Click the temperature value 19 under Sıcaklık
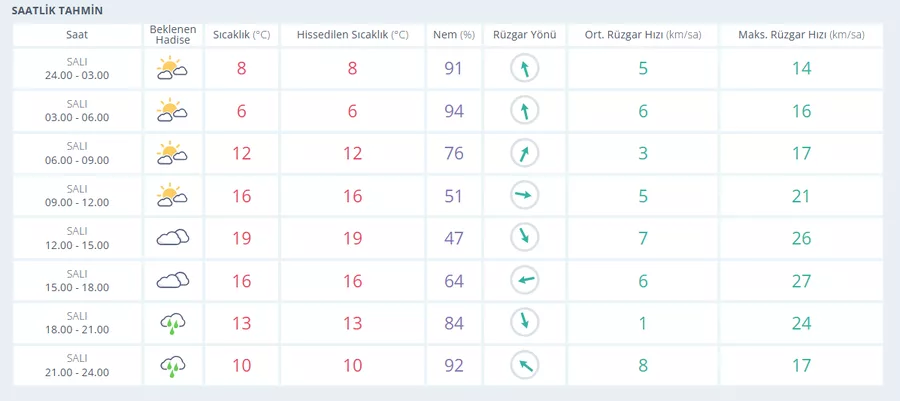This screenshot has width=900, height=401. point(242,238)
